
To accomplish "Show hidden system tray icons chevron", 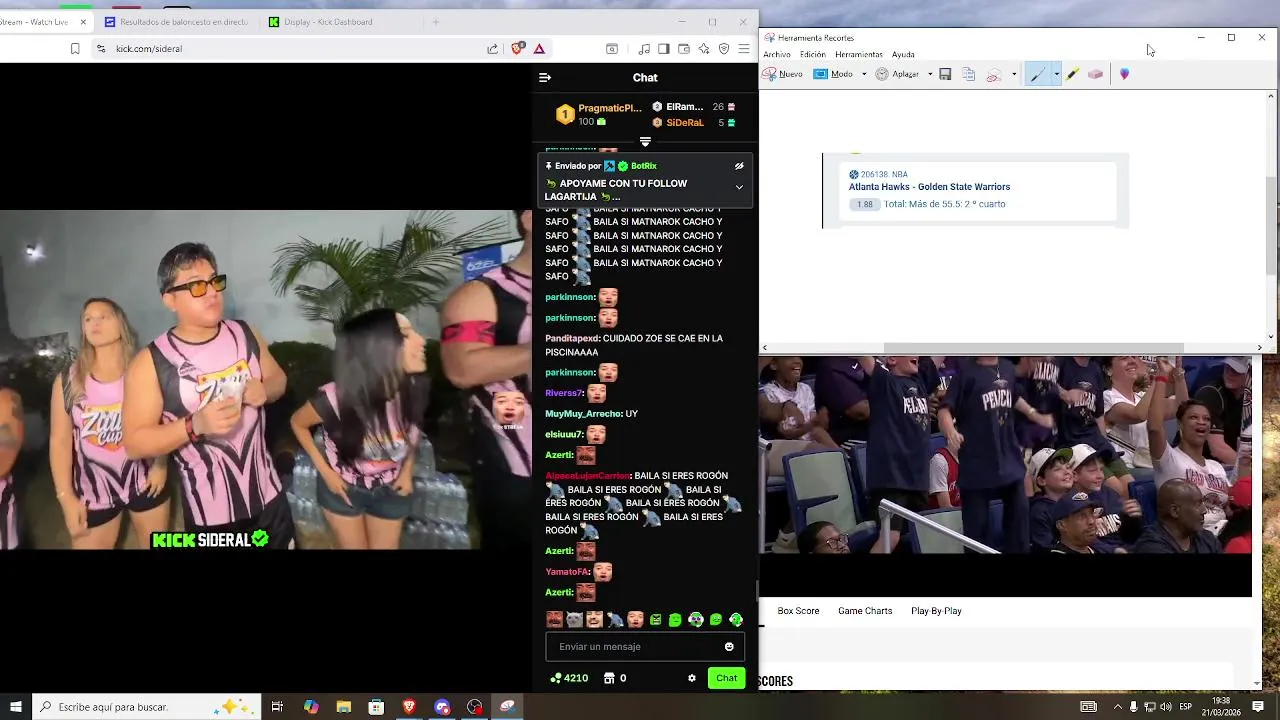I will coord(1117,707).
